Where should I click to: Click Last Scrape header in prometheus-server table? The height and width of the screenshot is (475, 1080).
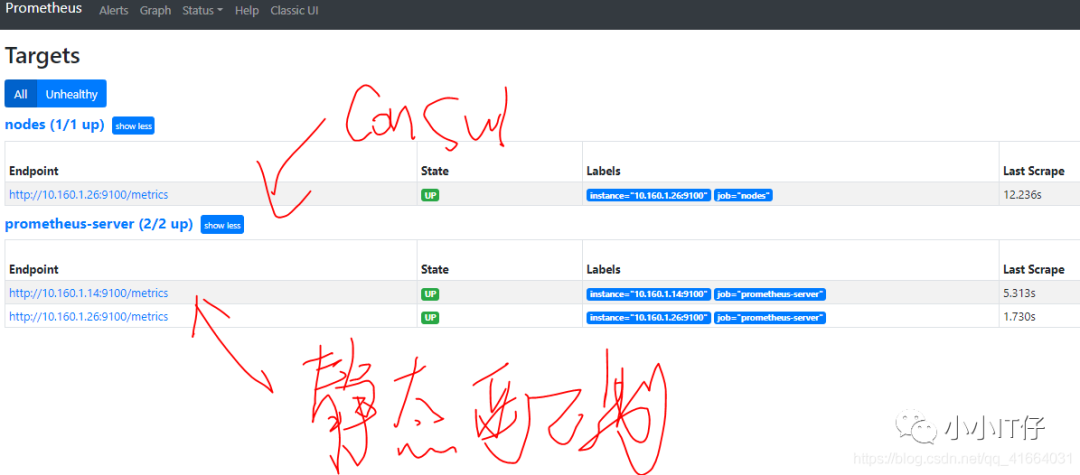[x=1034, y=269]
